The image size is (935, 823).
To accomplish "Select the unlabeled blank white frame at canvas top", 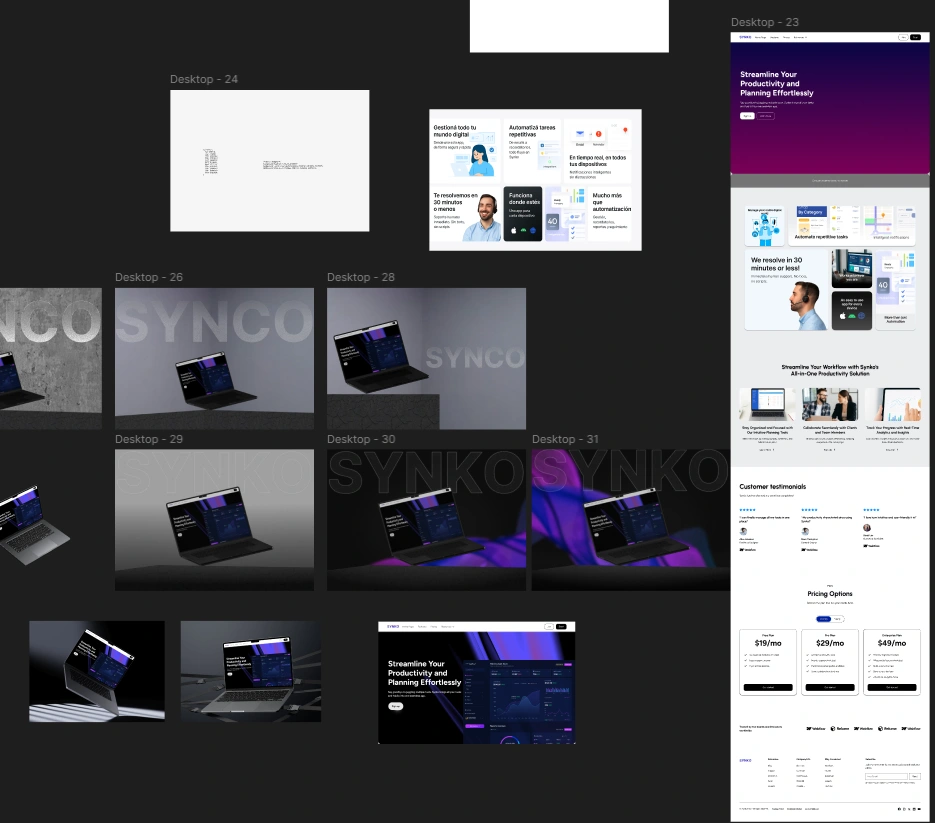I will [x=569, y=26].
